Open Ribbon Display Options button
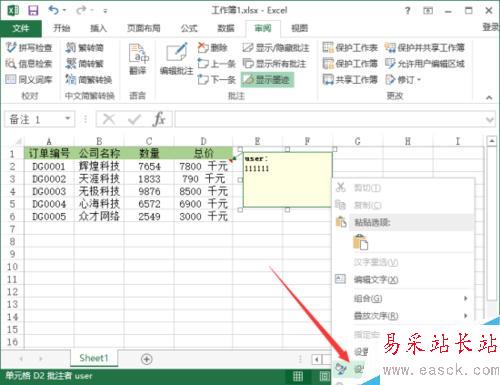Viewport: 500px width, 385px height. tap(428, 11)
